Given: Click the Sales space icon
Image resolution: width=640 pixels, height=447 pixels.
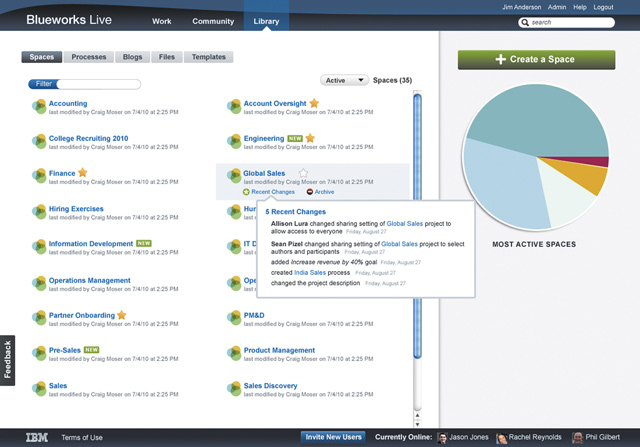Looking at the screenshot, I should click(x=39, y=389).
